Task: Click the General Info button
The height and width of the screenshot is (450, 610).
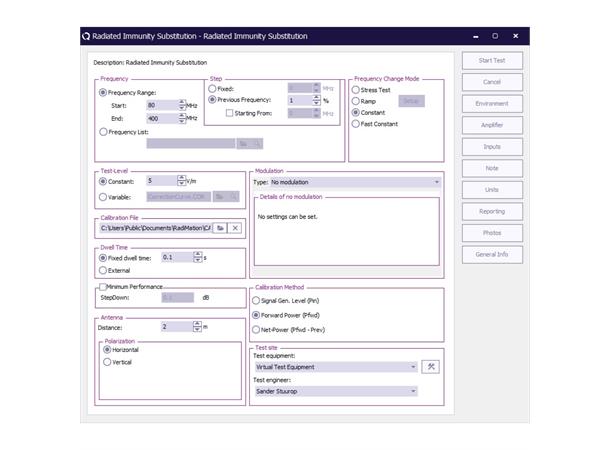Action: pyautogui.click(x=492, y=254)
